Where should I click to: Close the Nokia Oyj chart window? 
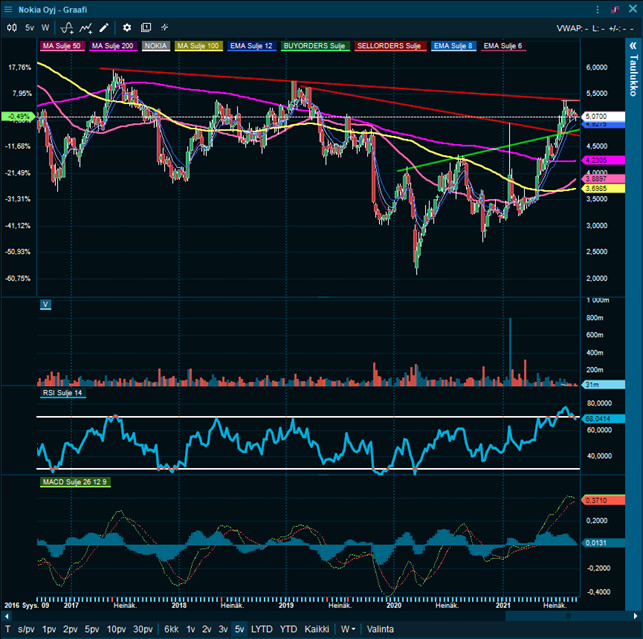tap(633, 9)
